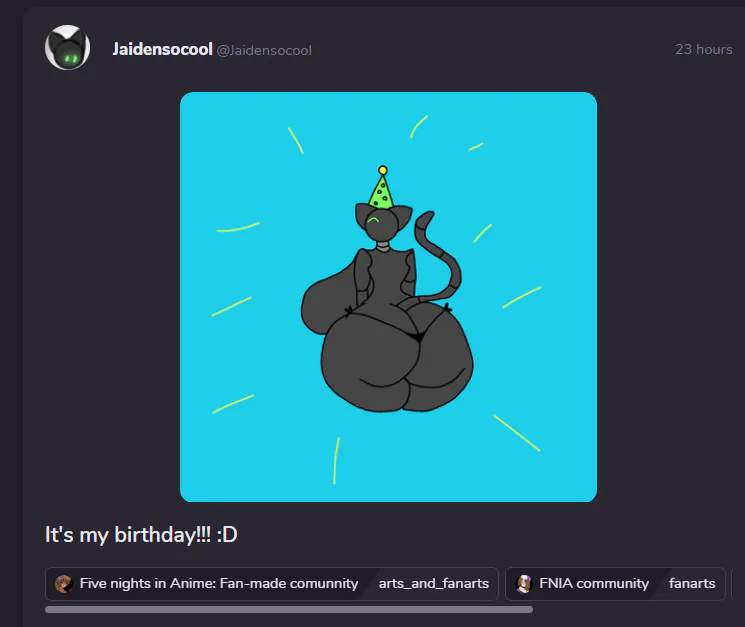Click the green party hat in artwork

click(x=381, y=189)
